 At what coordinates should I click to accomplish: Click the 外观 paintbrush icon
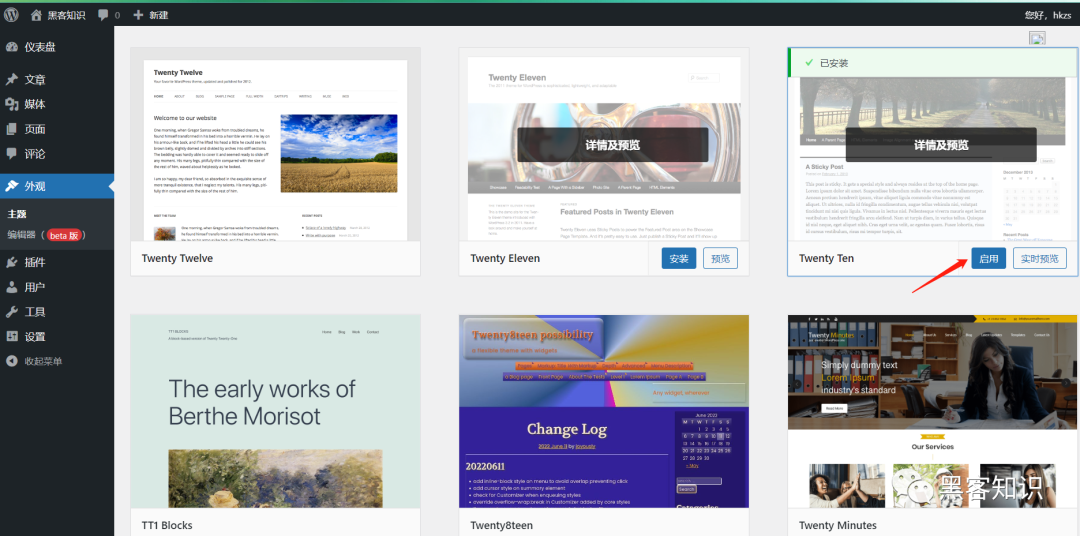[12, 186]
